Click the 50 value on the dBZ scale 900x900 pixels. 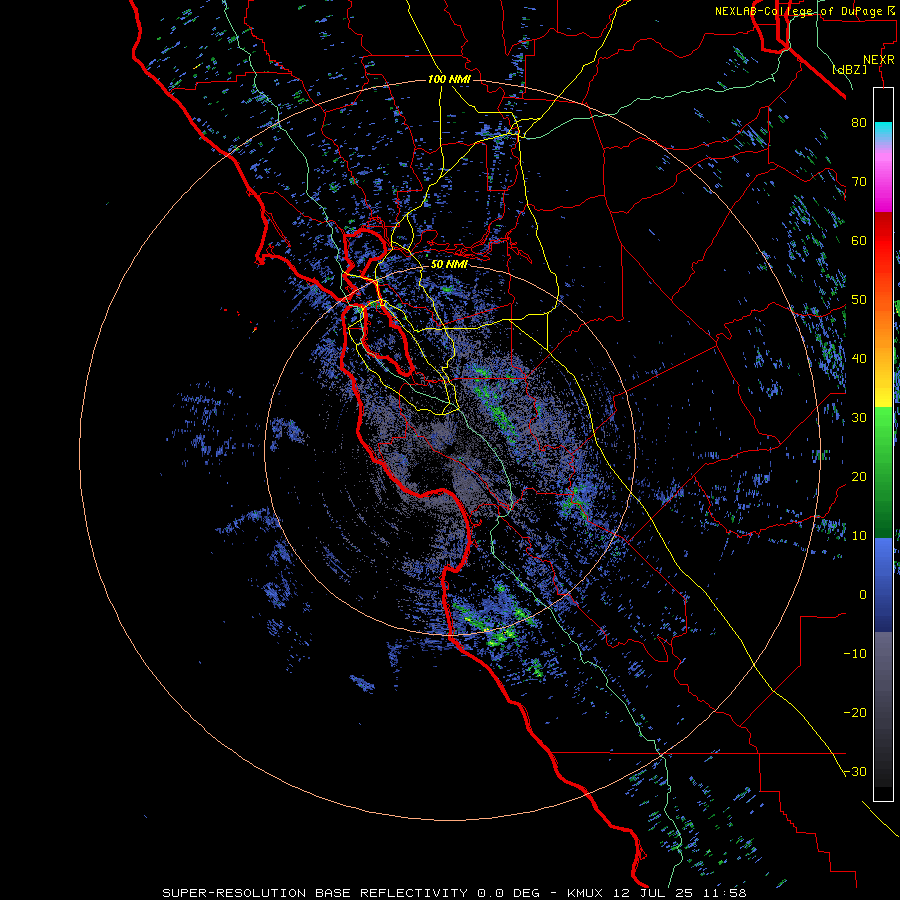coord(859,300)
